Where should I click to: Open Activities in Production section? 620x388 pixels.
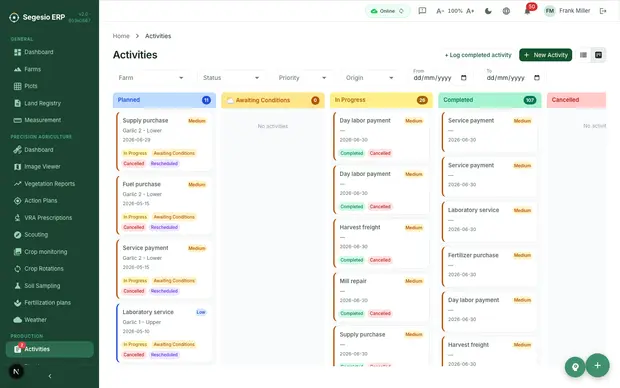pos(49,349)
